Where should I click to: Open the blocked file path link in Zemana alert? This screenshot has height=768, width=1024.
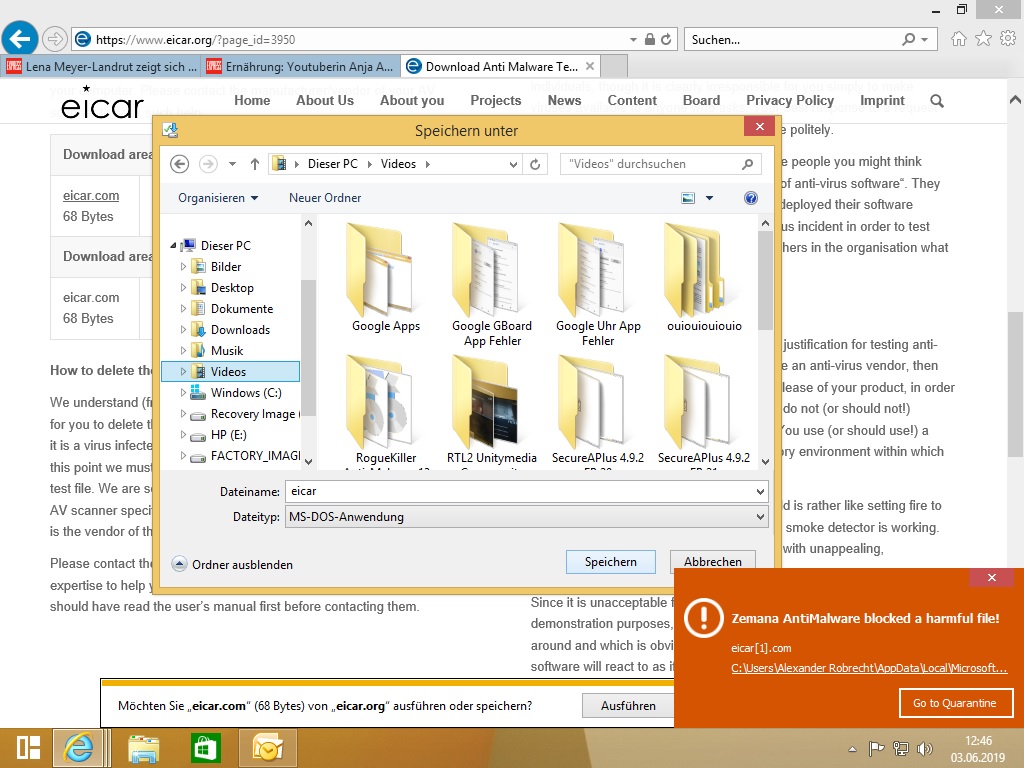(869, 668)
